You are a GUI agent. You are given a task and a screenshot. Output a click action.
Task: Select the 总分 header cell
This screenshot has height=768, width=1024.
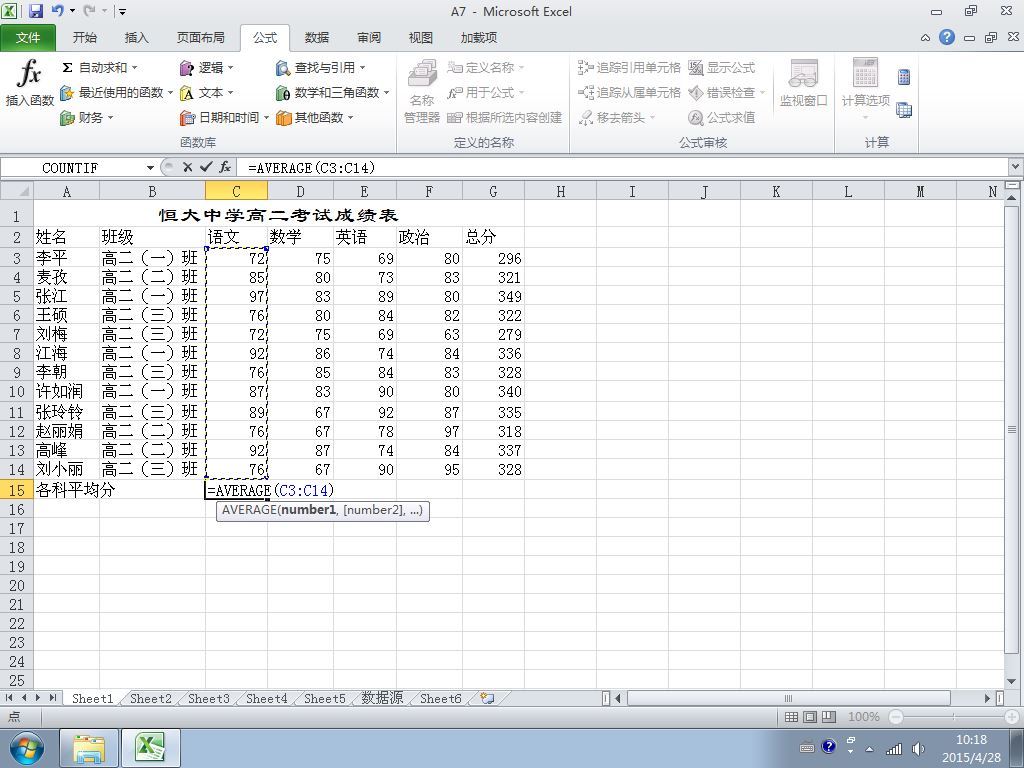[493, 236]
